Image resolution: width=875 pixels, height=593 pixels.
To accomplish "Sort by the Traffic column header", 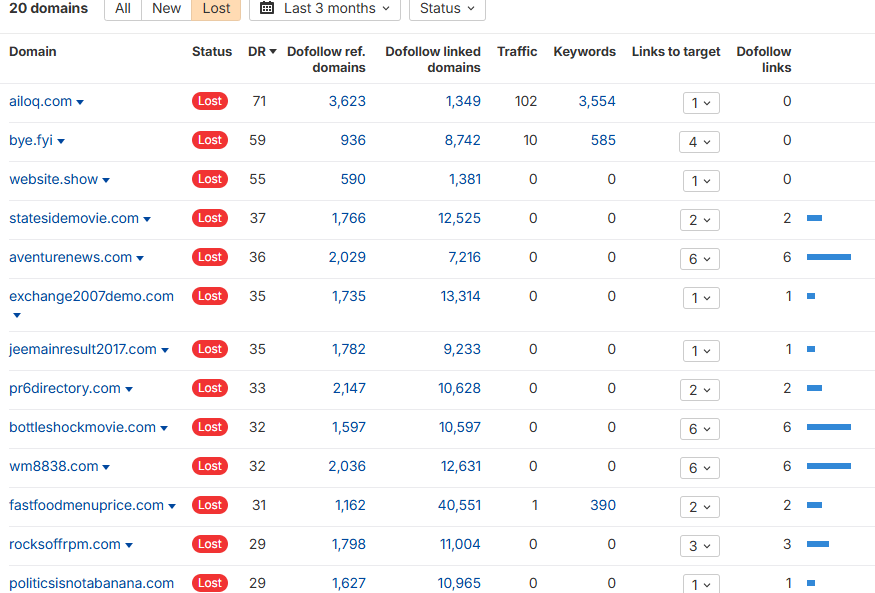I will click(517, 52).
